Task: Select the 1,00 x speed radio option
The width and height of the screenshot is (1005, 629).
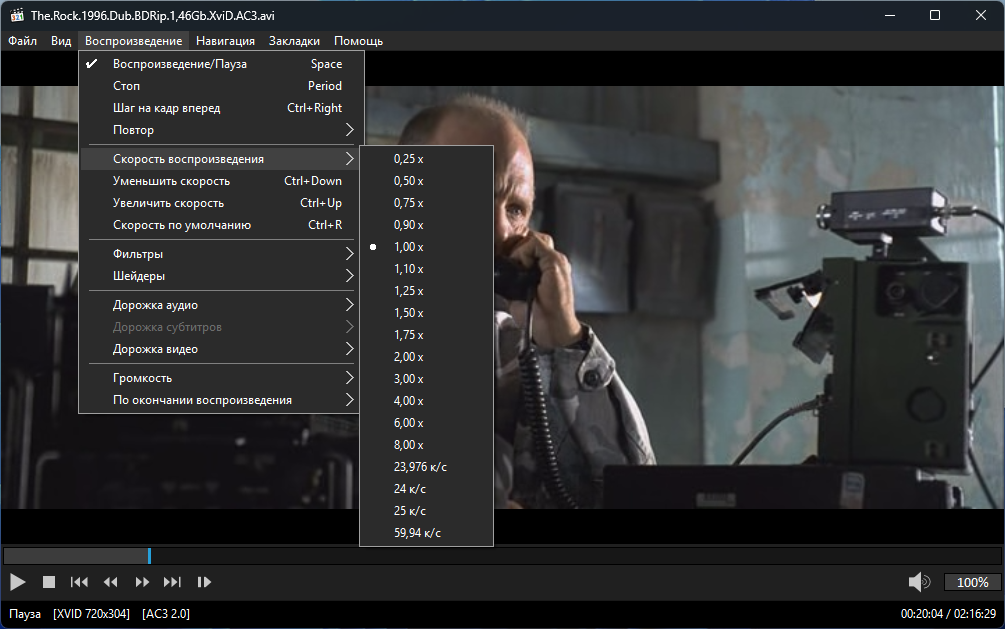Action: coord(409,247)
